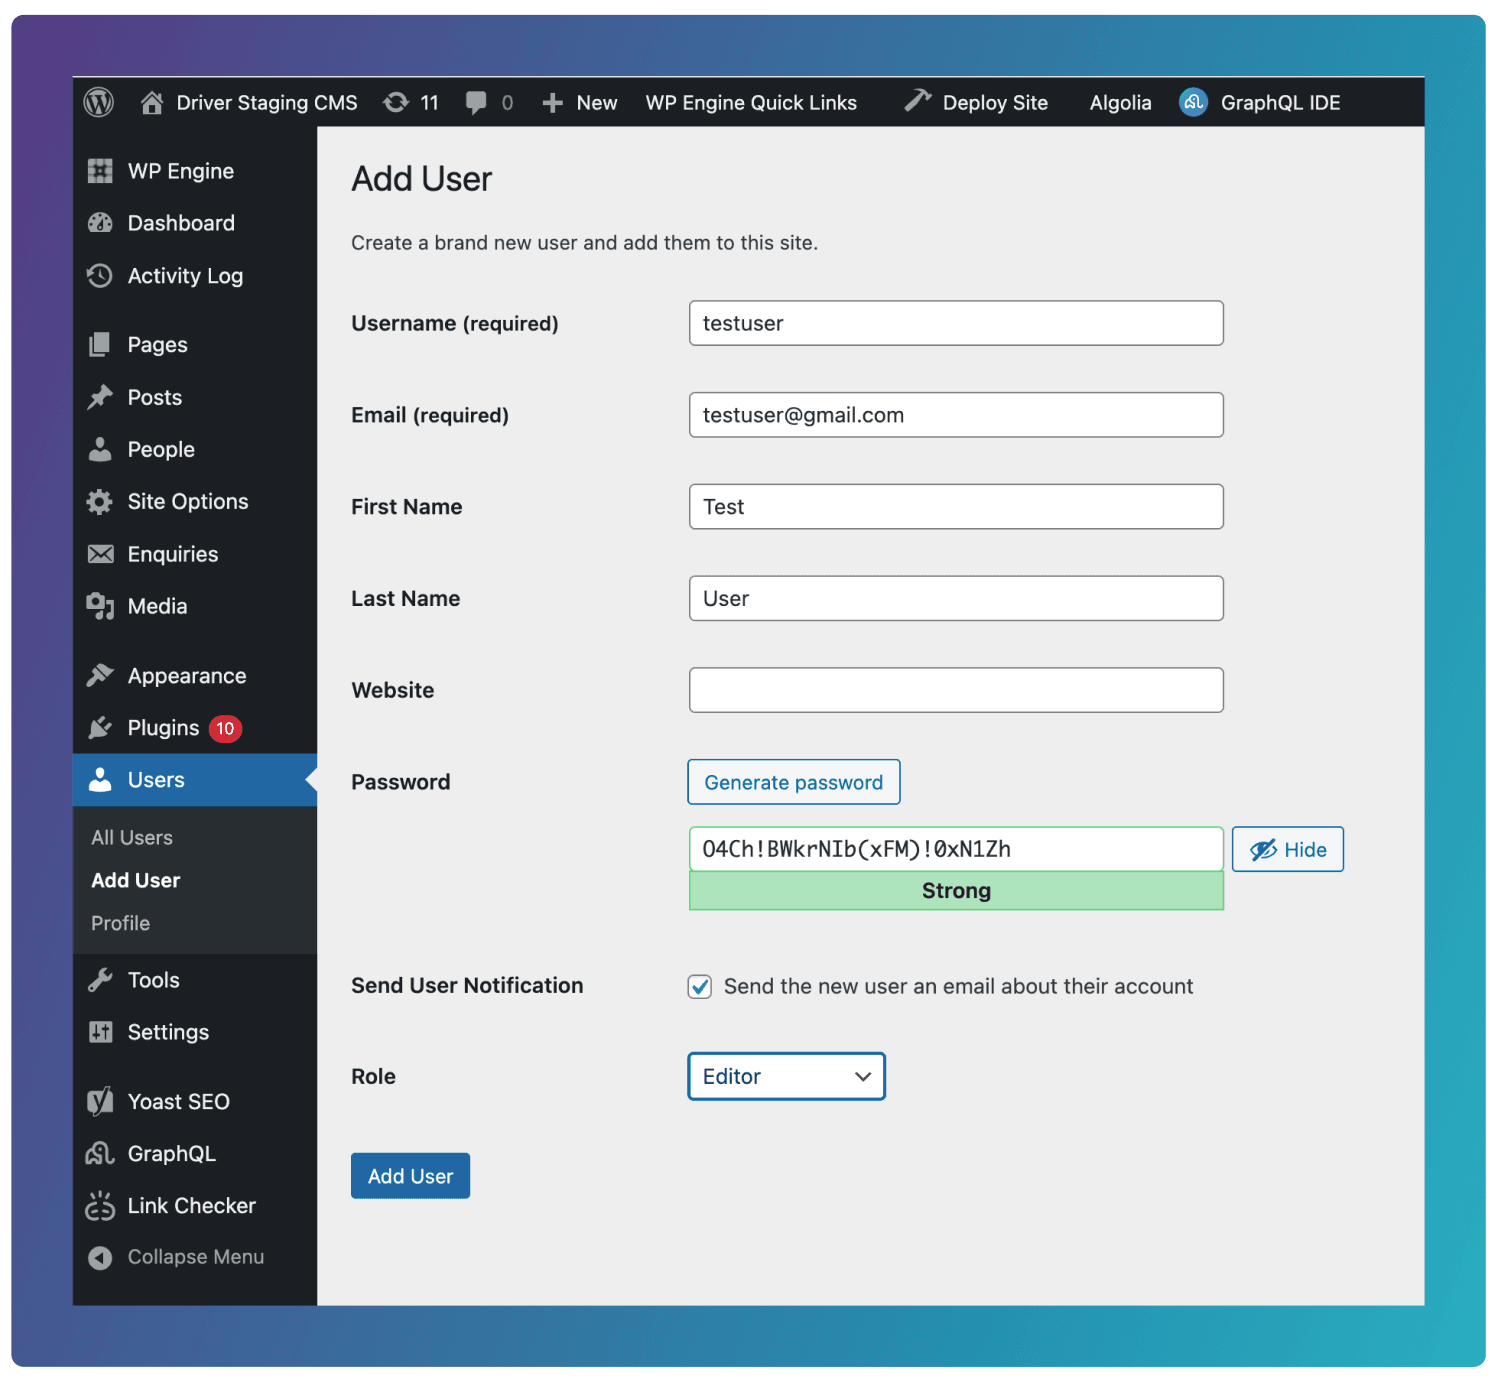Open Driver Staging CMS site link
Image resolution: width=1496 pixels, height=1390 pixels.
point(267,103)
